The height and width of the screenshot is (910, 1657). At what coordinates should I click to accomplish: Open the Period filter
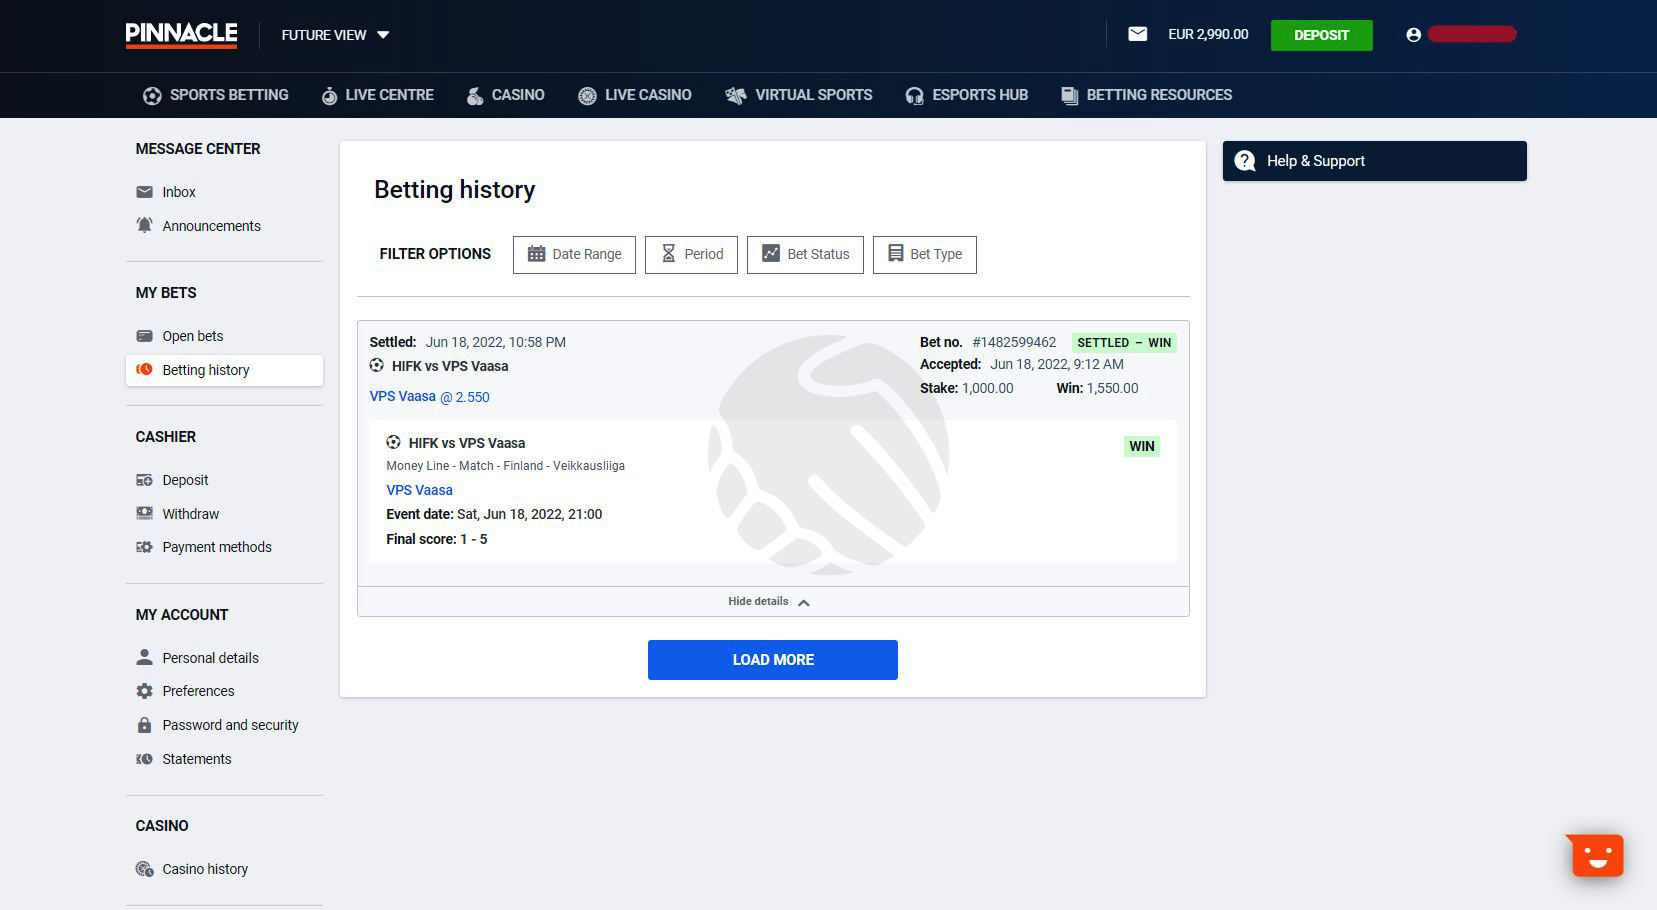691,254
